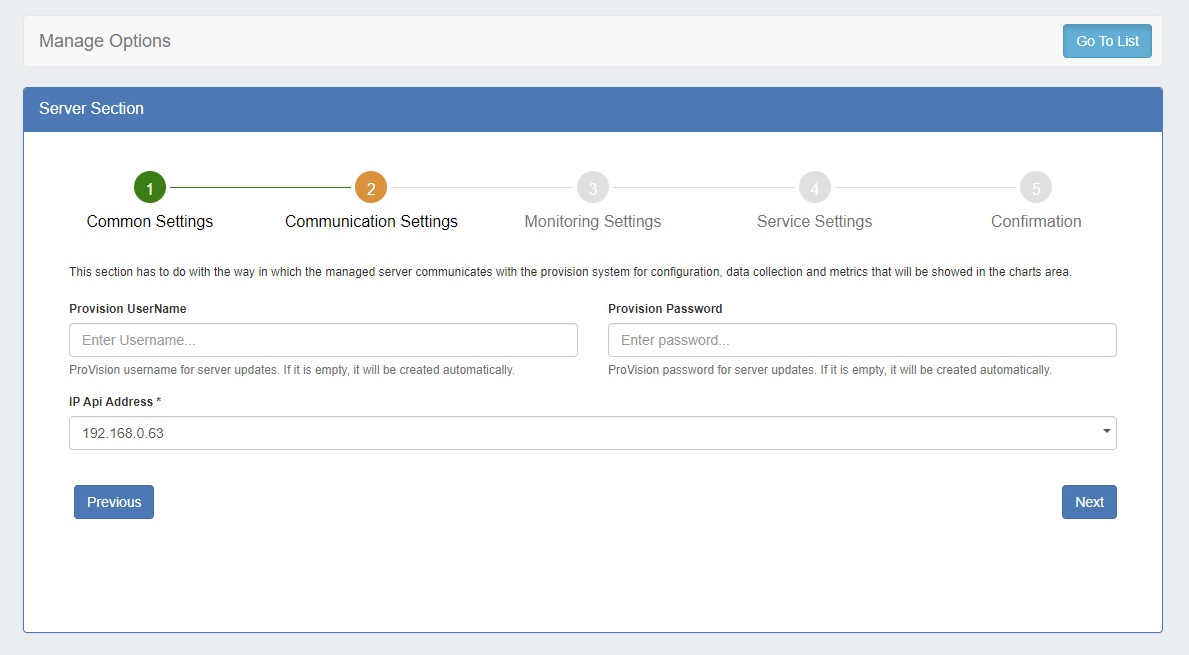Open the IP Api Address combo box

click(580, 433)
